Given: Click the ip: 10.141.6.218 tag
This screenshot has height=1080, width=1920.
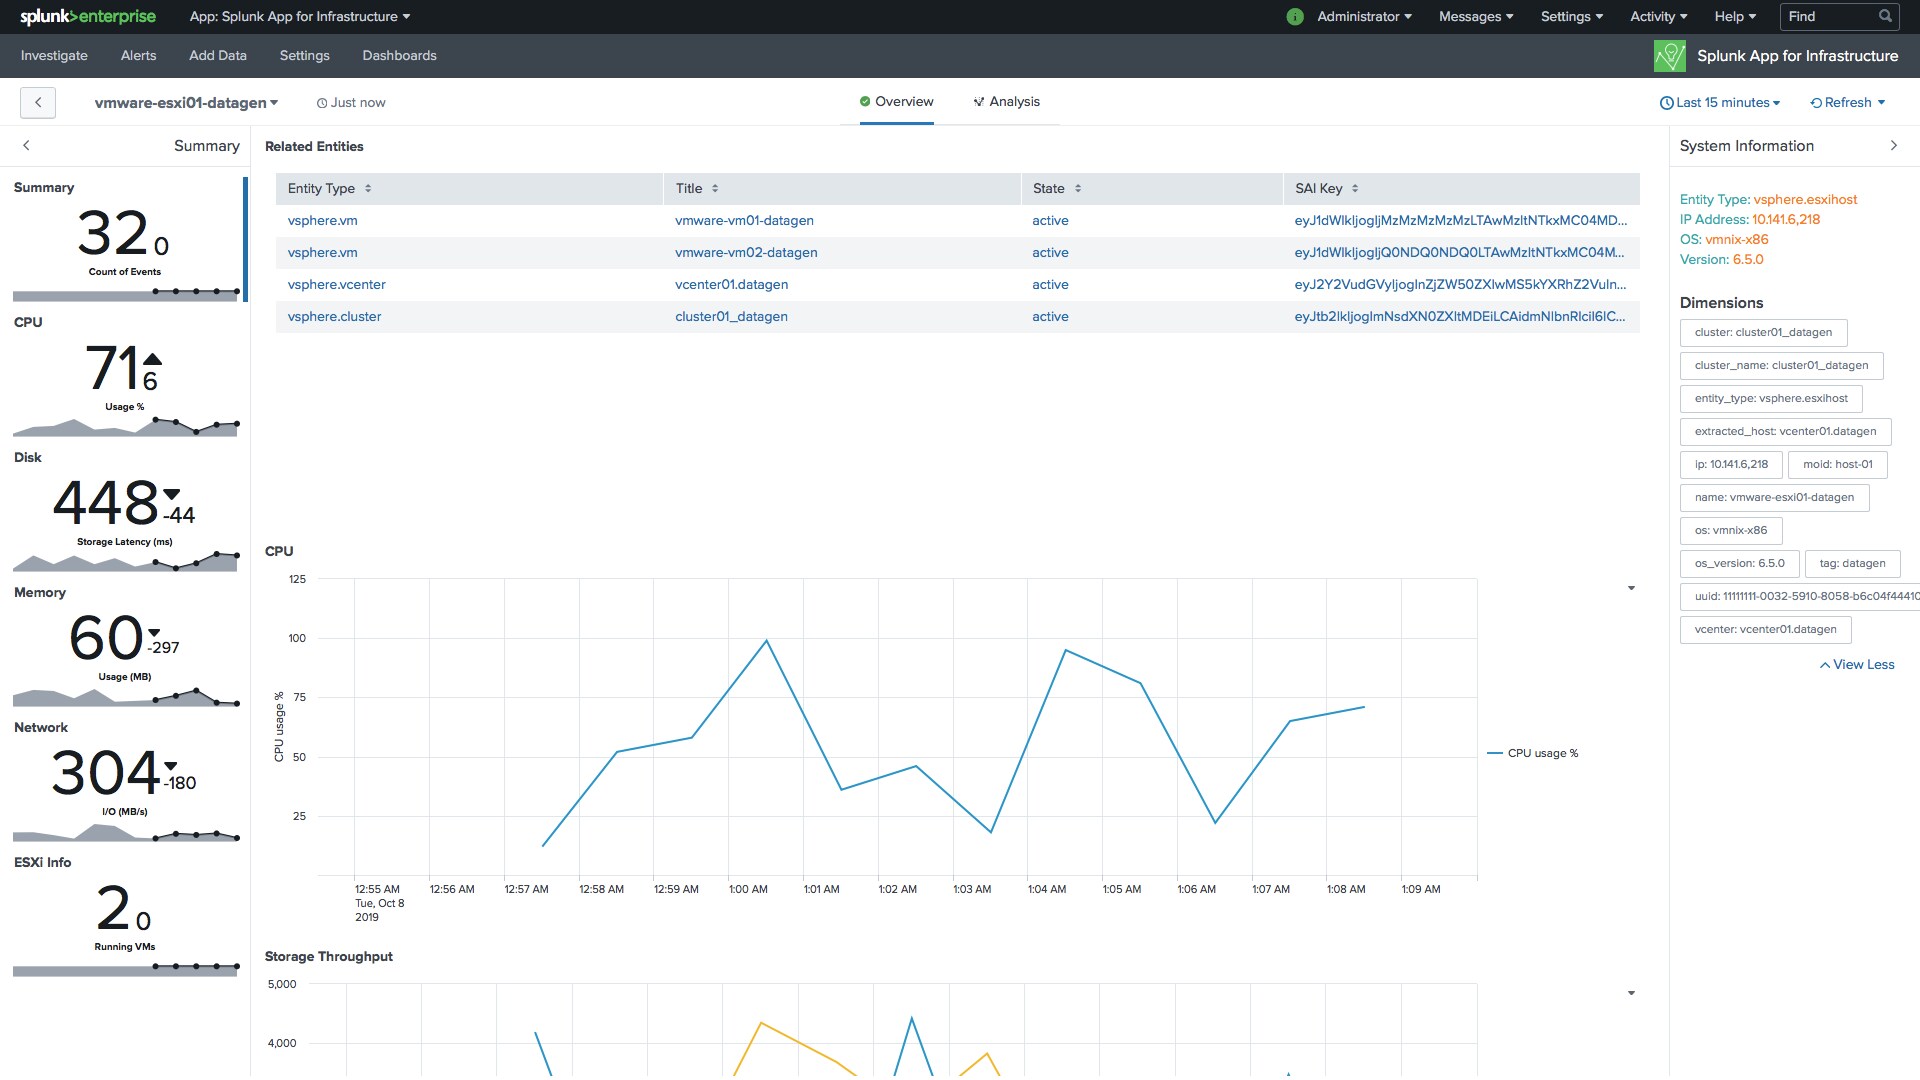Looking at the screenshot, I should point(1731,464).
